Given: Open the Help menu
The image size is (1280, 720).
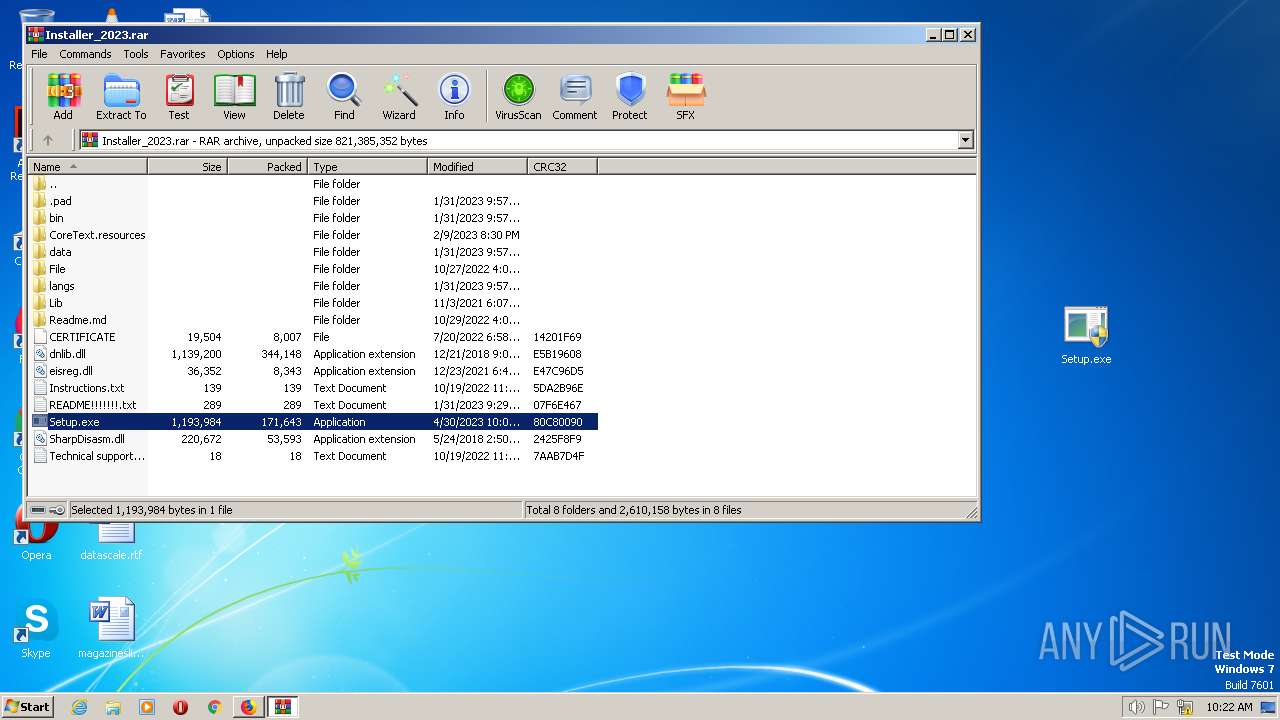Looking at the screenshot, I should pos(277,54).
